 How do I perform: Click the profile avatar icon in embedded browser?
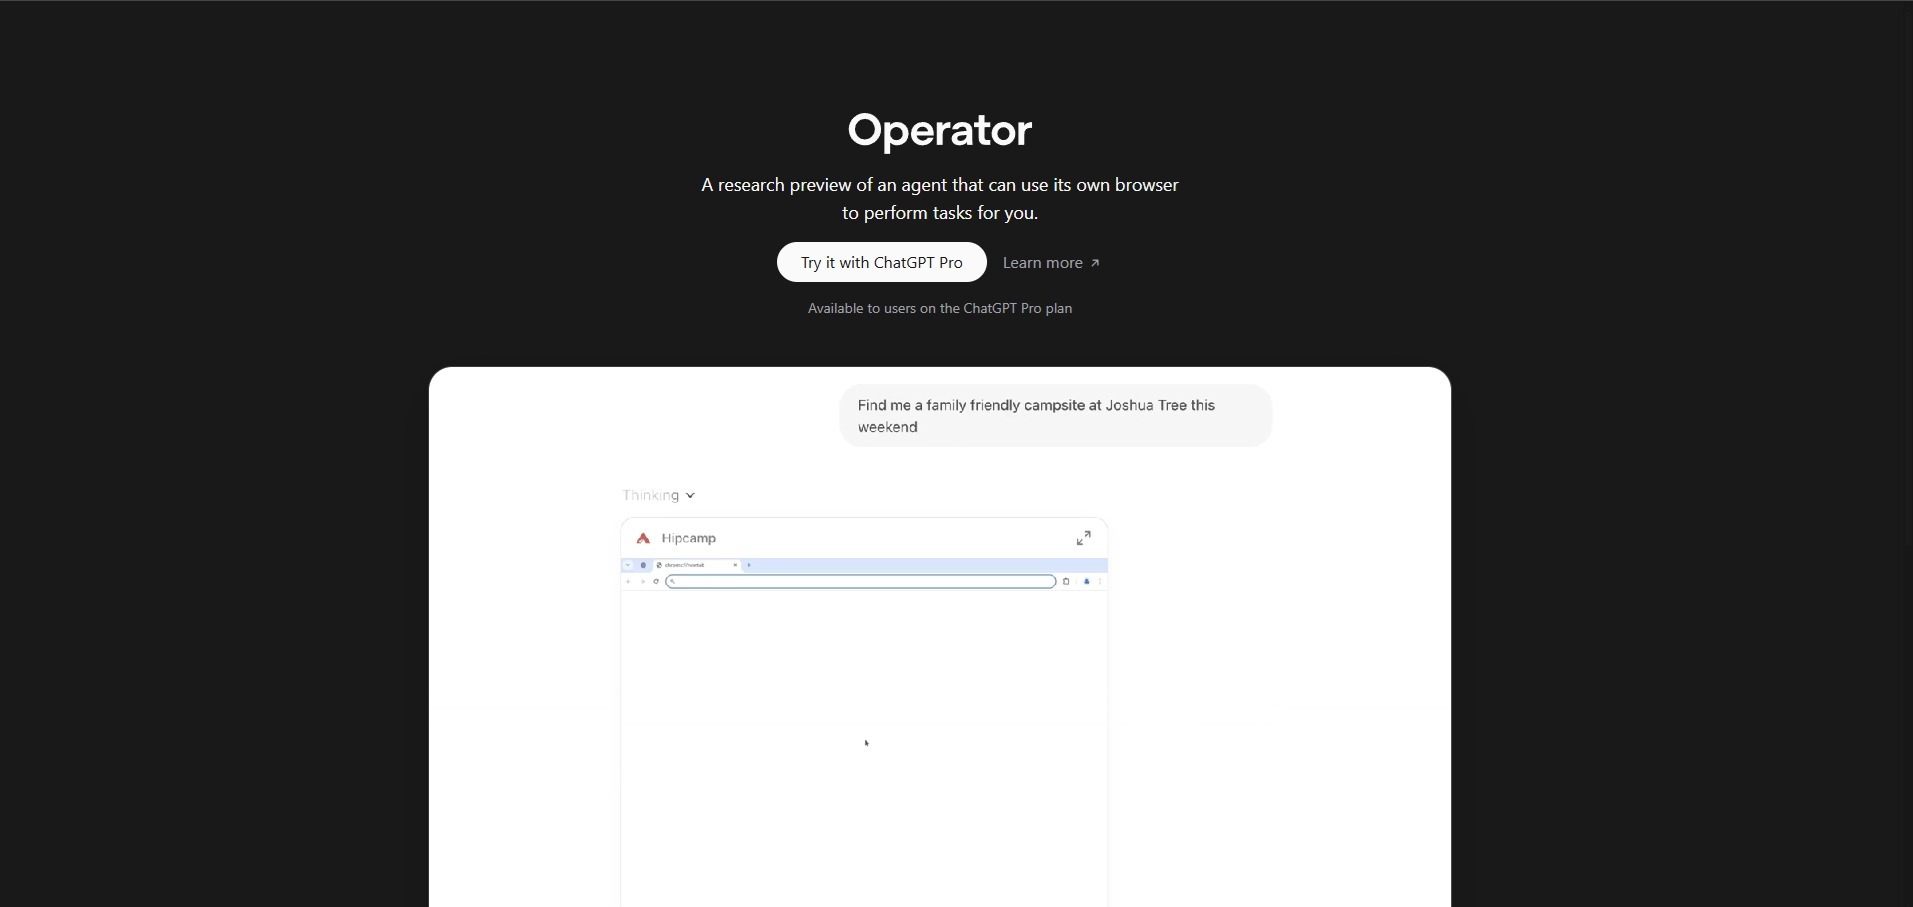click(x=1087, y=581)
